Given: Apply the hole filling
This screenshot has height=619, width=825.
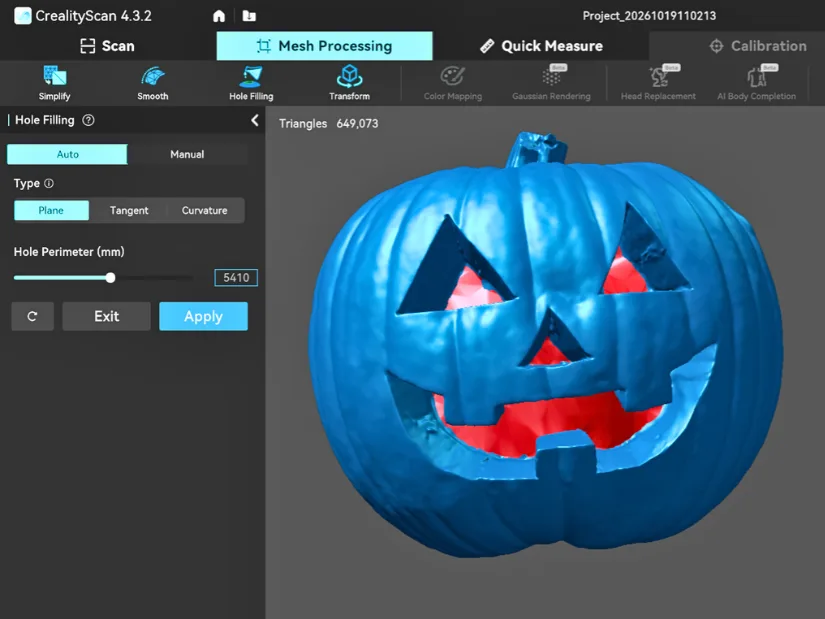Looking at the screenshot, I should point(203,316).
